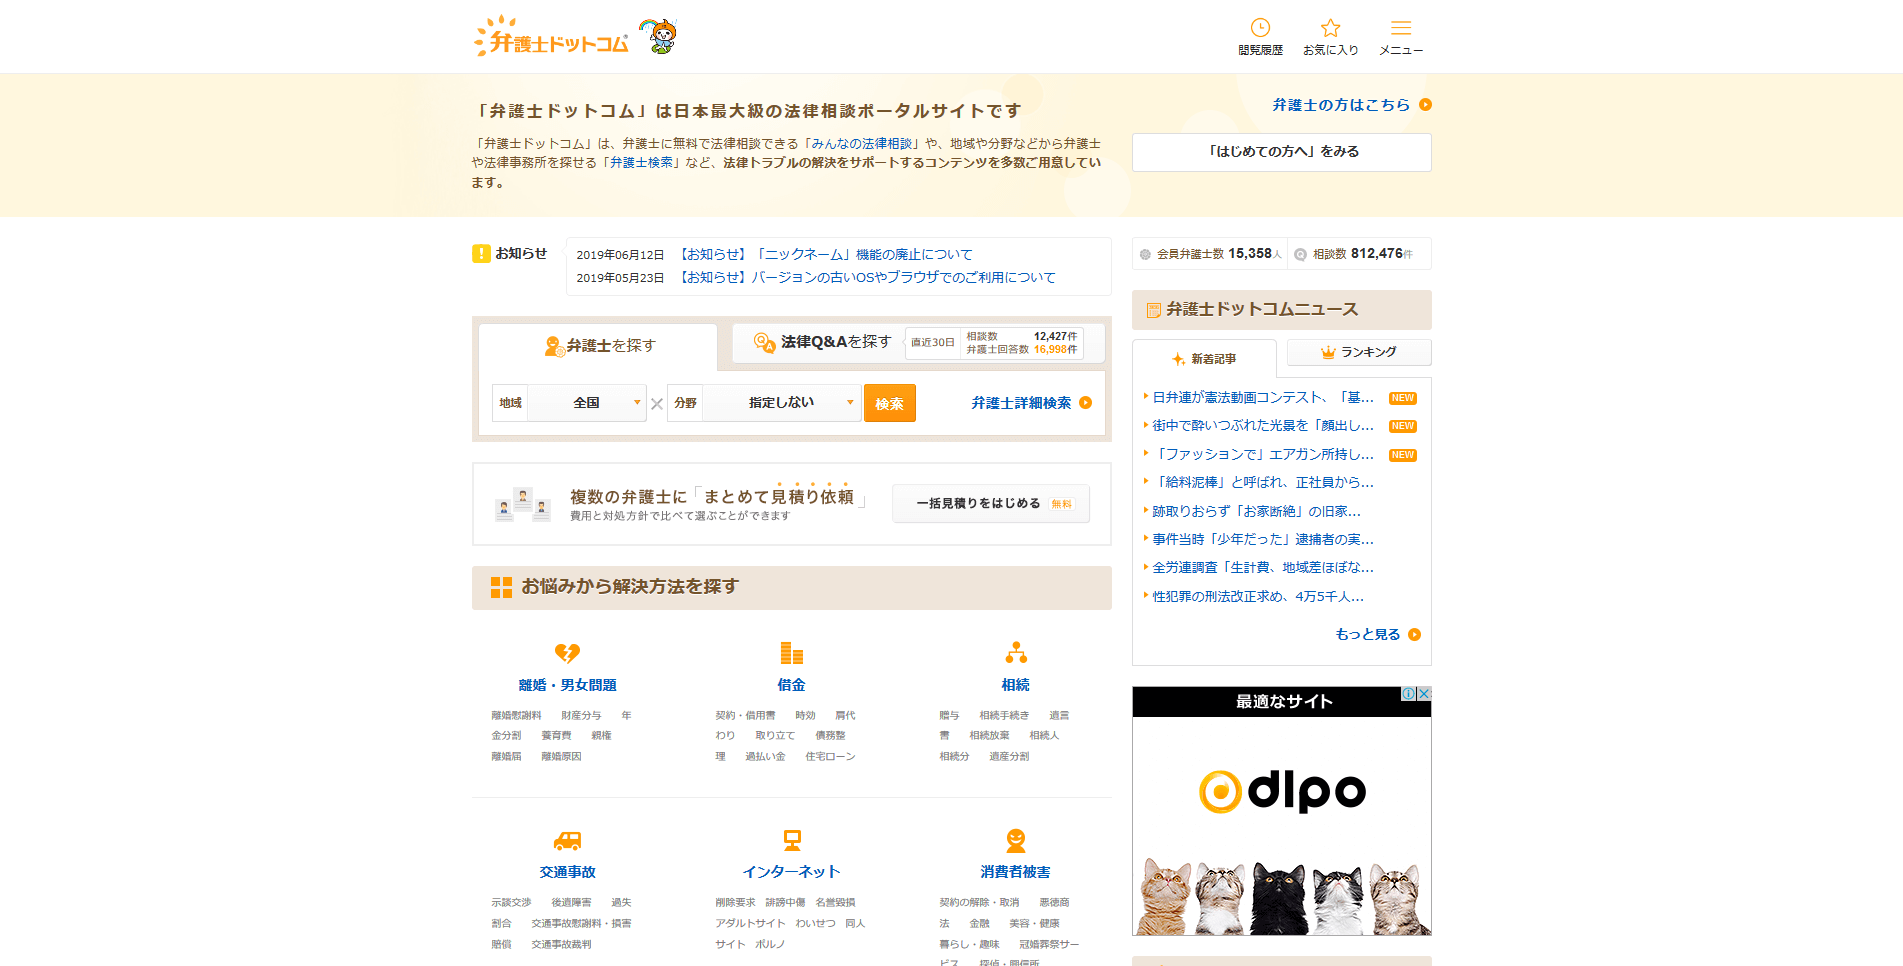
Task: Click the 交通事故 car icon
Action: click(x=567, y=840)
